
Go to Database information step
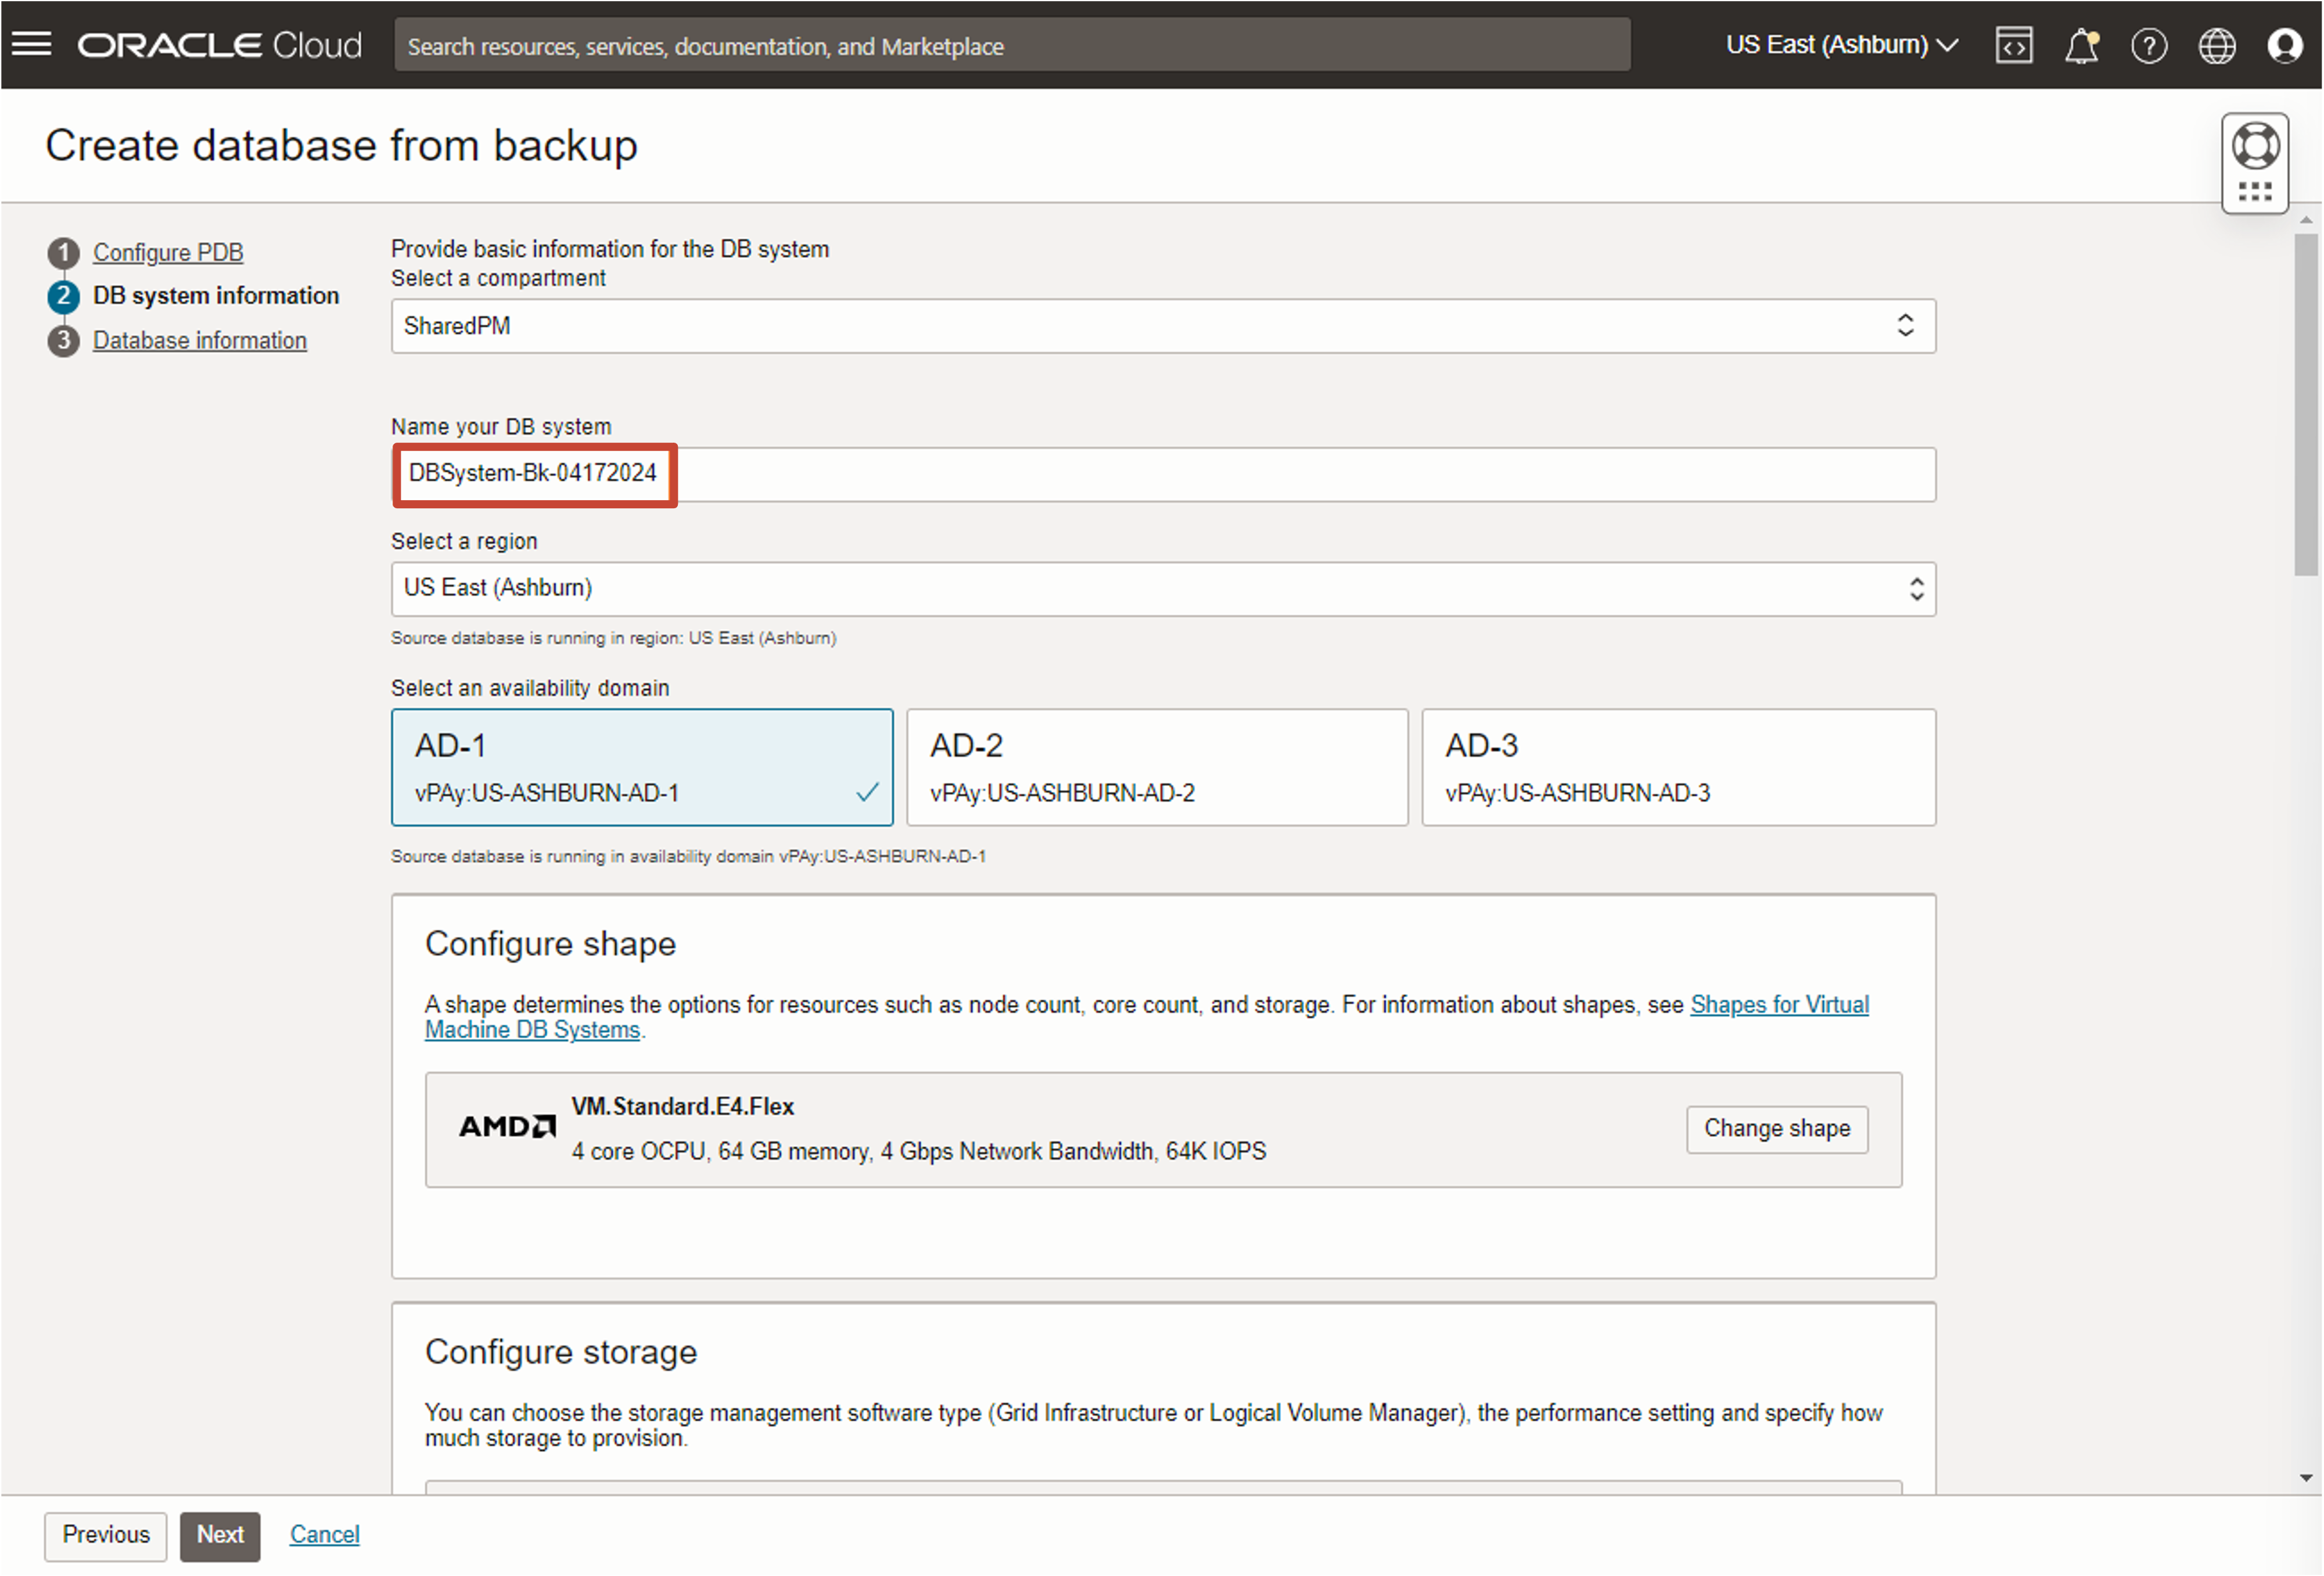(x=199, y=340)
